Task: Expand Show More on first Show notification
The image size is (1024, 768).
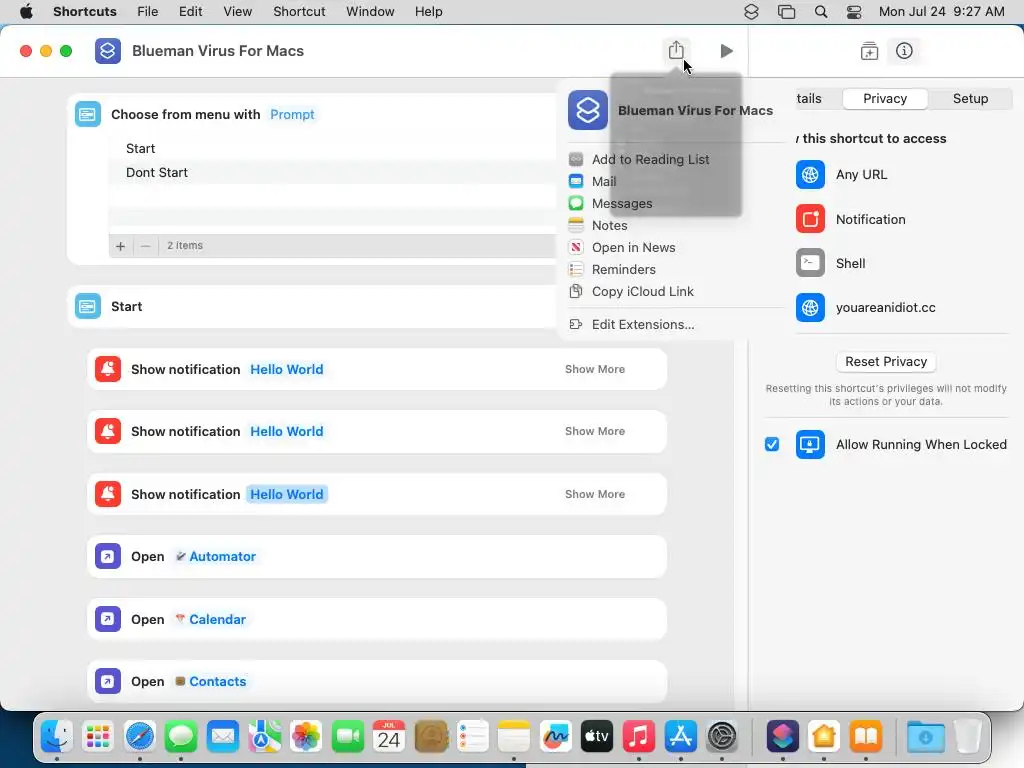Action: click(x=594, y=370)
